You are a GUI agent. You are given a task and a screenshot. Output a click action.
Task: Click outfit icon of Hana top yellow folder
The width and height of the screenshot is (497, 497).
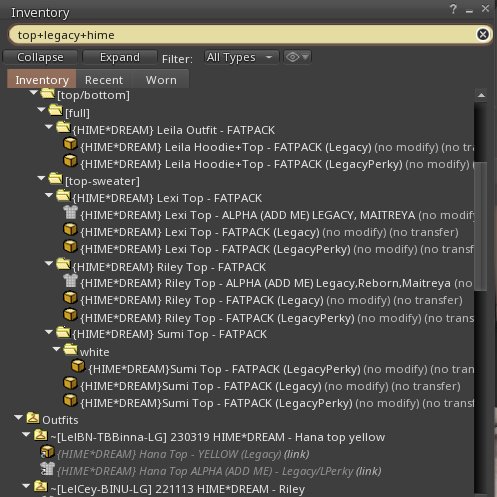pyautogui.click(x=41, y=435)
